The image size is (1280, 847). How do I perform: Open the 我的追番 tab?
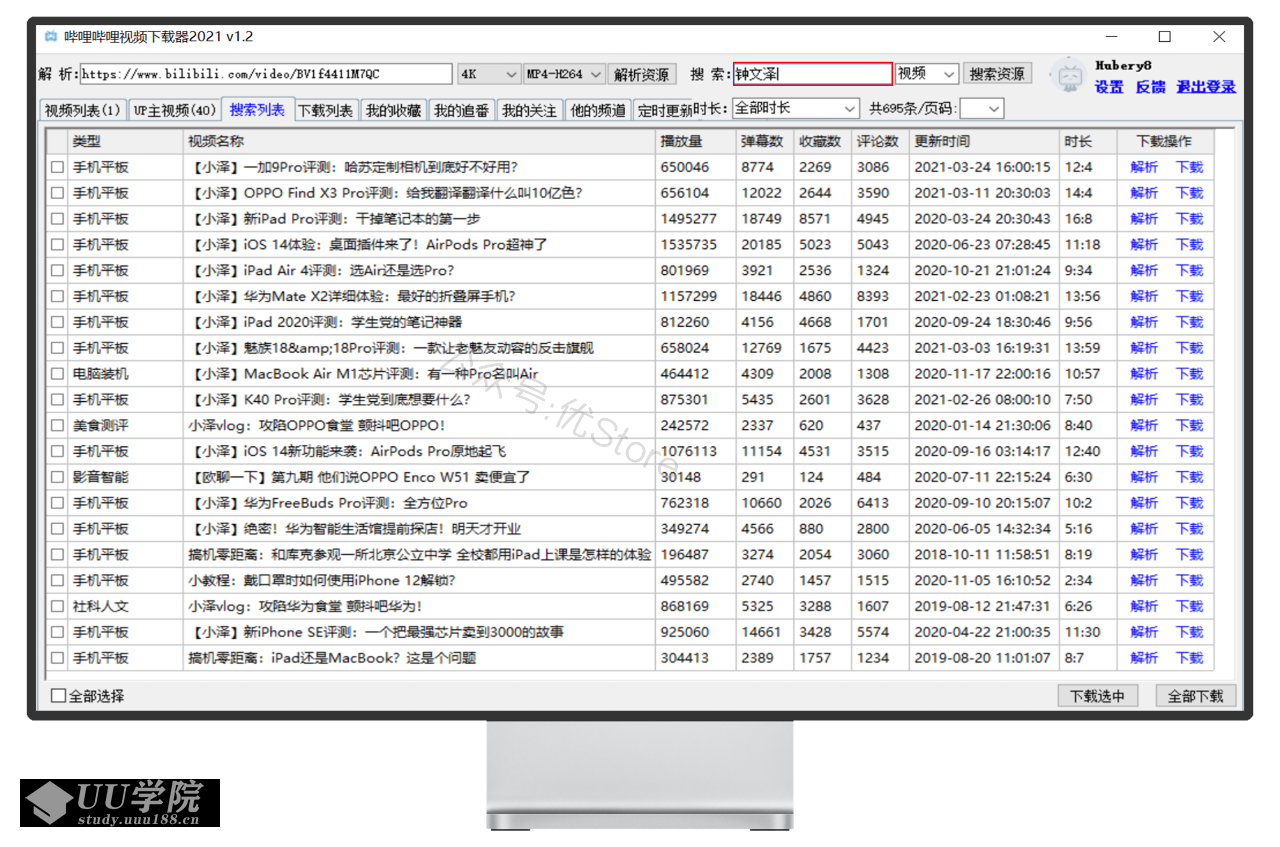pos(461,110)
